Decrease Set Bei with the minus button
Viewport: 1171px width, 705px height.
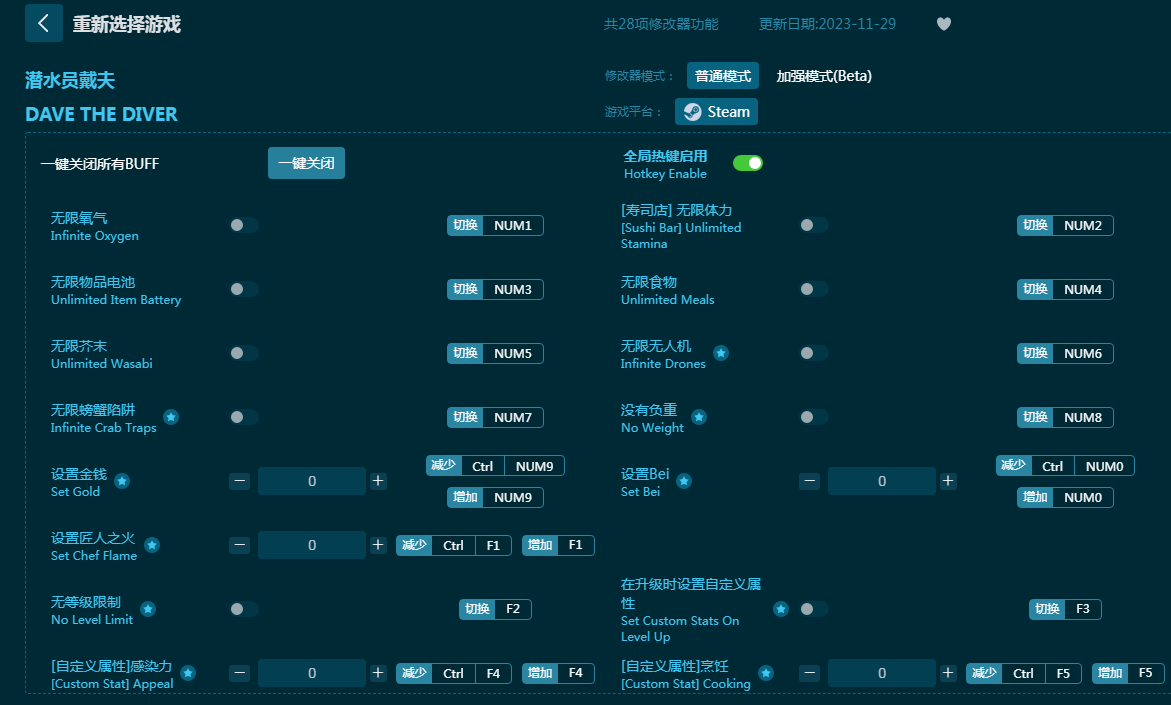[x=810, y=481]
